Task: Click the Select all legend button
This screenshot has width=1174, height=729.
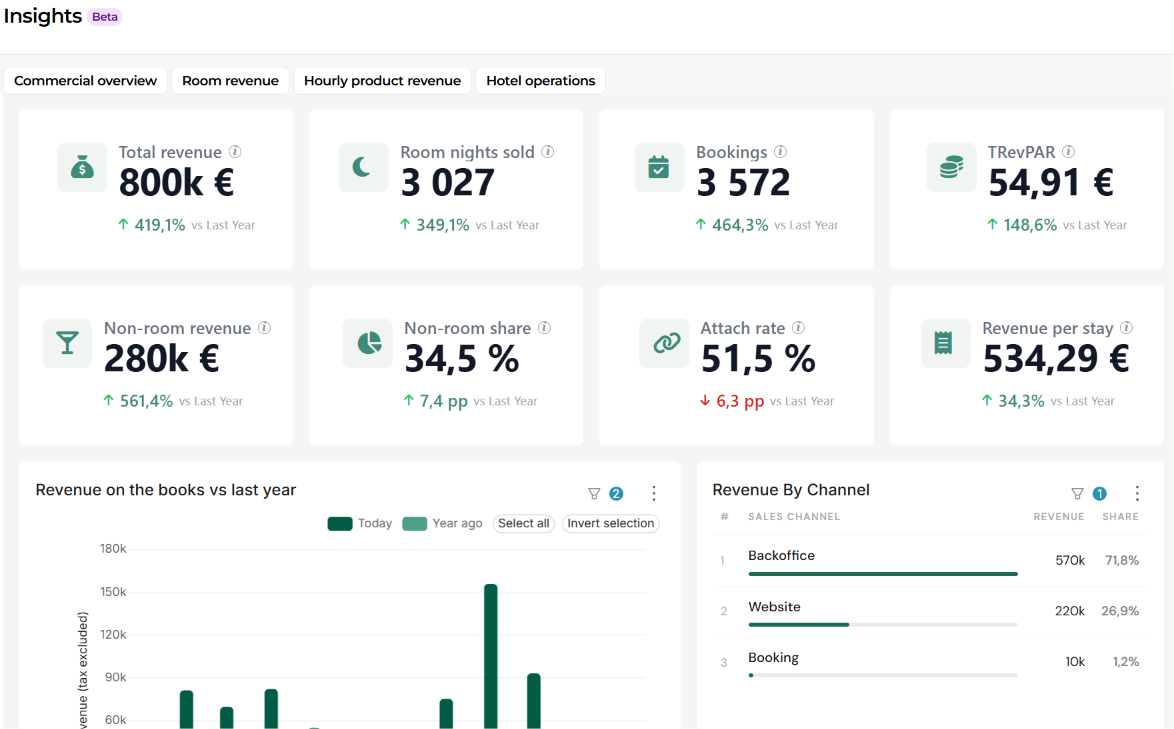Action: point(523,523)
